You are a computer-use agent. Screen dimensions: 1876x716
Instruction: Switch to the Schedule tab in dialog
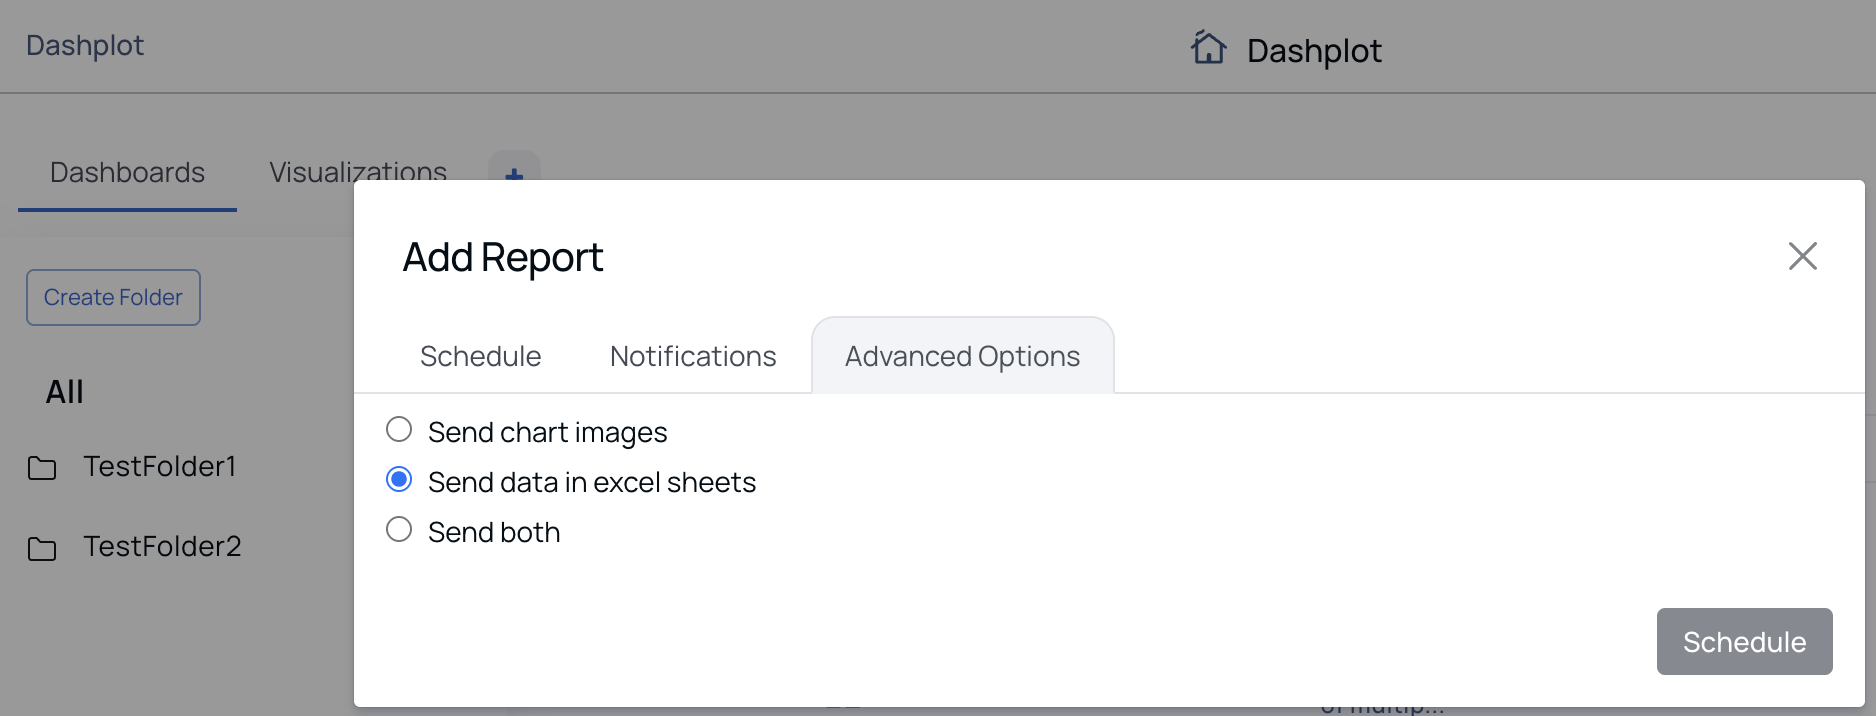[480, 356]
